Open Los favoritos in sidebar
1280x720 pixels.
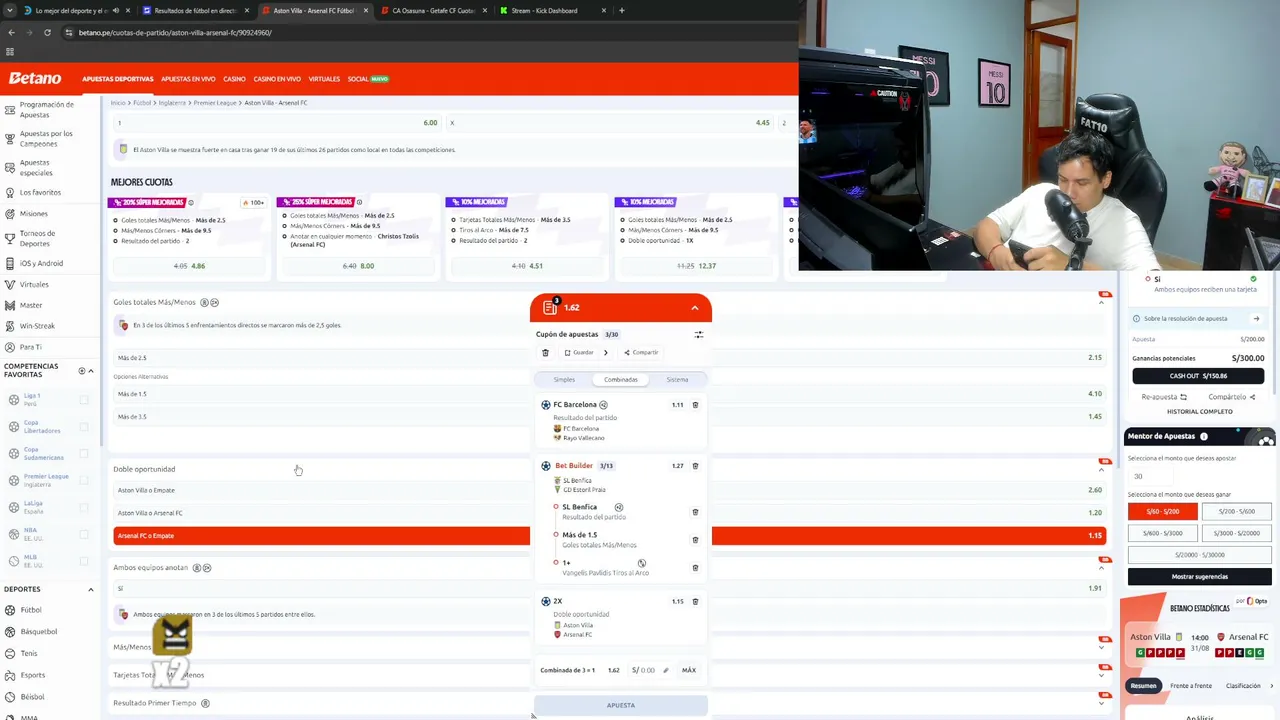pos(40,192)
